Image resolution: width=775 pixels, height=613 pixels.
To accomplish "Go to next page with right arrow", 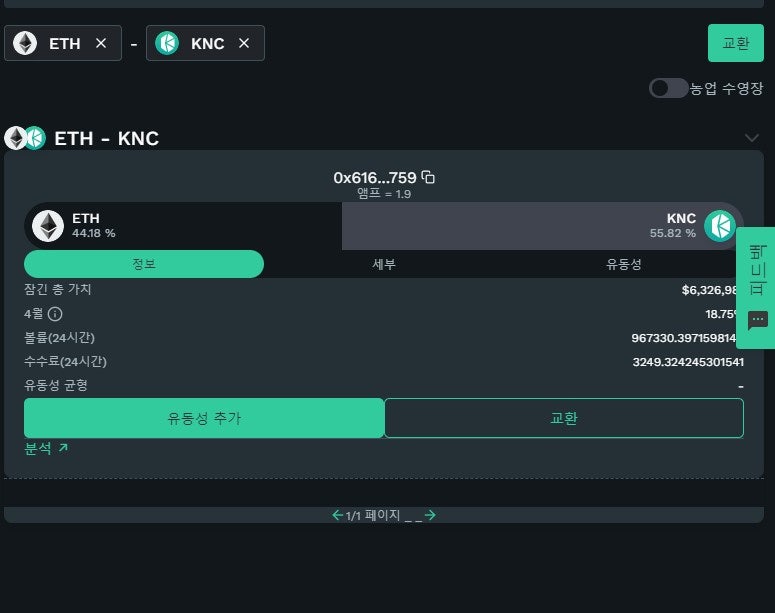I will [430, 515].
